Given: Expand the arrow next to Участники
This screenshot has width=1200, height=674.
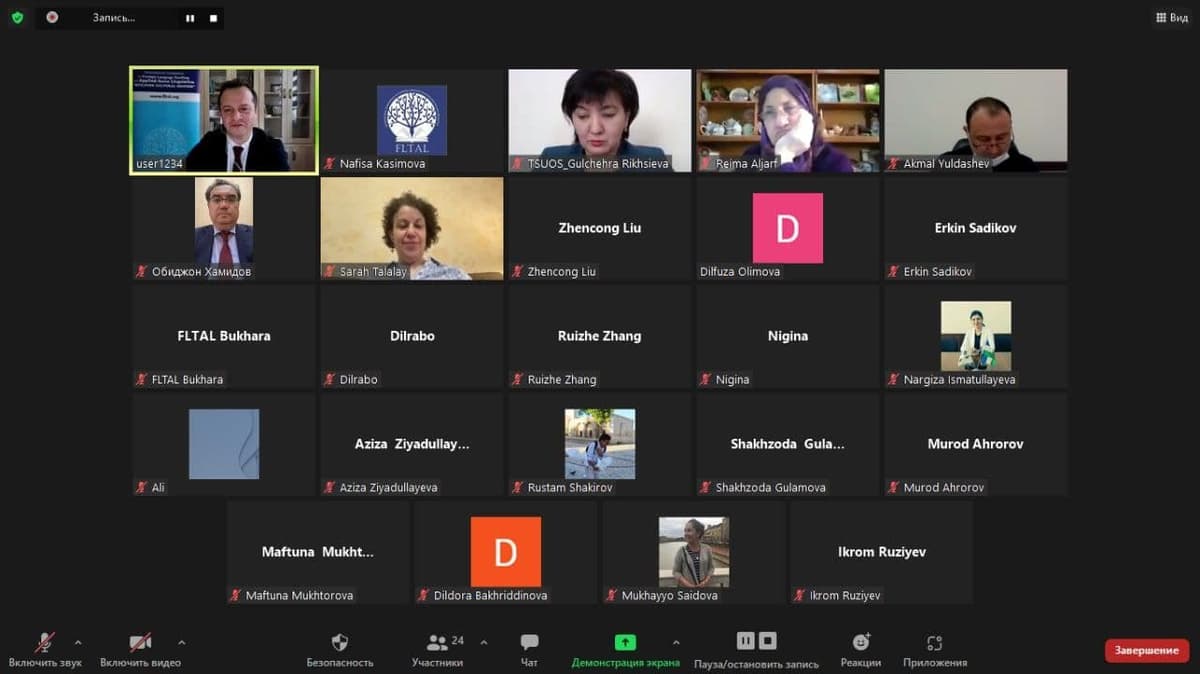Looking at the screenshot, I should 484,642.
